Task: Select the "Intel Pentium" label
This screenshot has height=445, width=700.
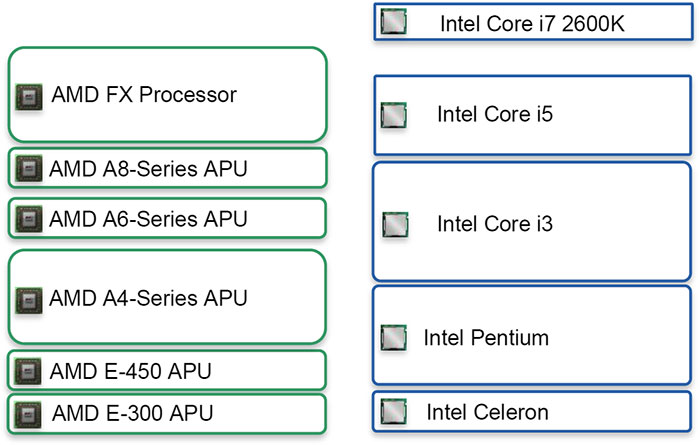Action: pyautogui.click(x=486, y=337)
